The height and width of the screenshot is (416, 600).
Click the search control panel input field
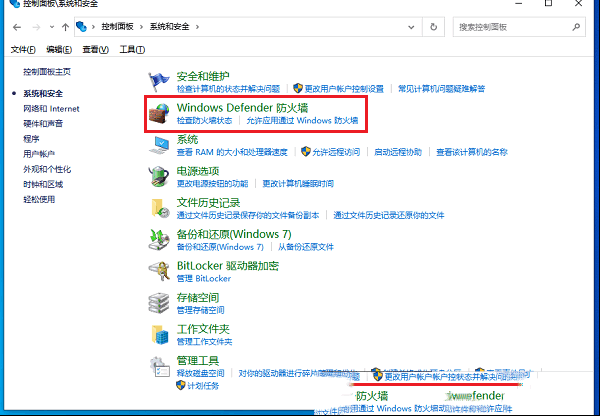pyautogui.click(x=519, y=27)
